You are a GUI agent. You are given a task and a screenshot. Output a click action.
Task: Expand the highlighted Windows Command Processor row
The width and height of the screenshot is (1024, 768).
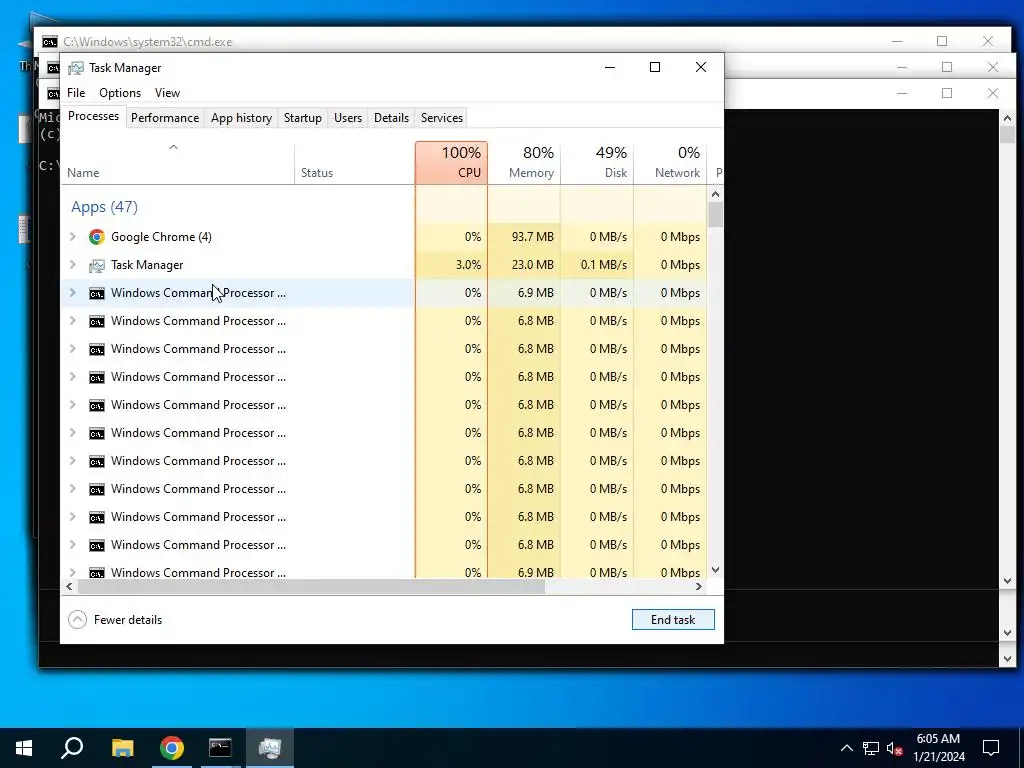point(72,293)
